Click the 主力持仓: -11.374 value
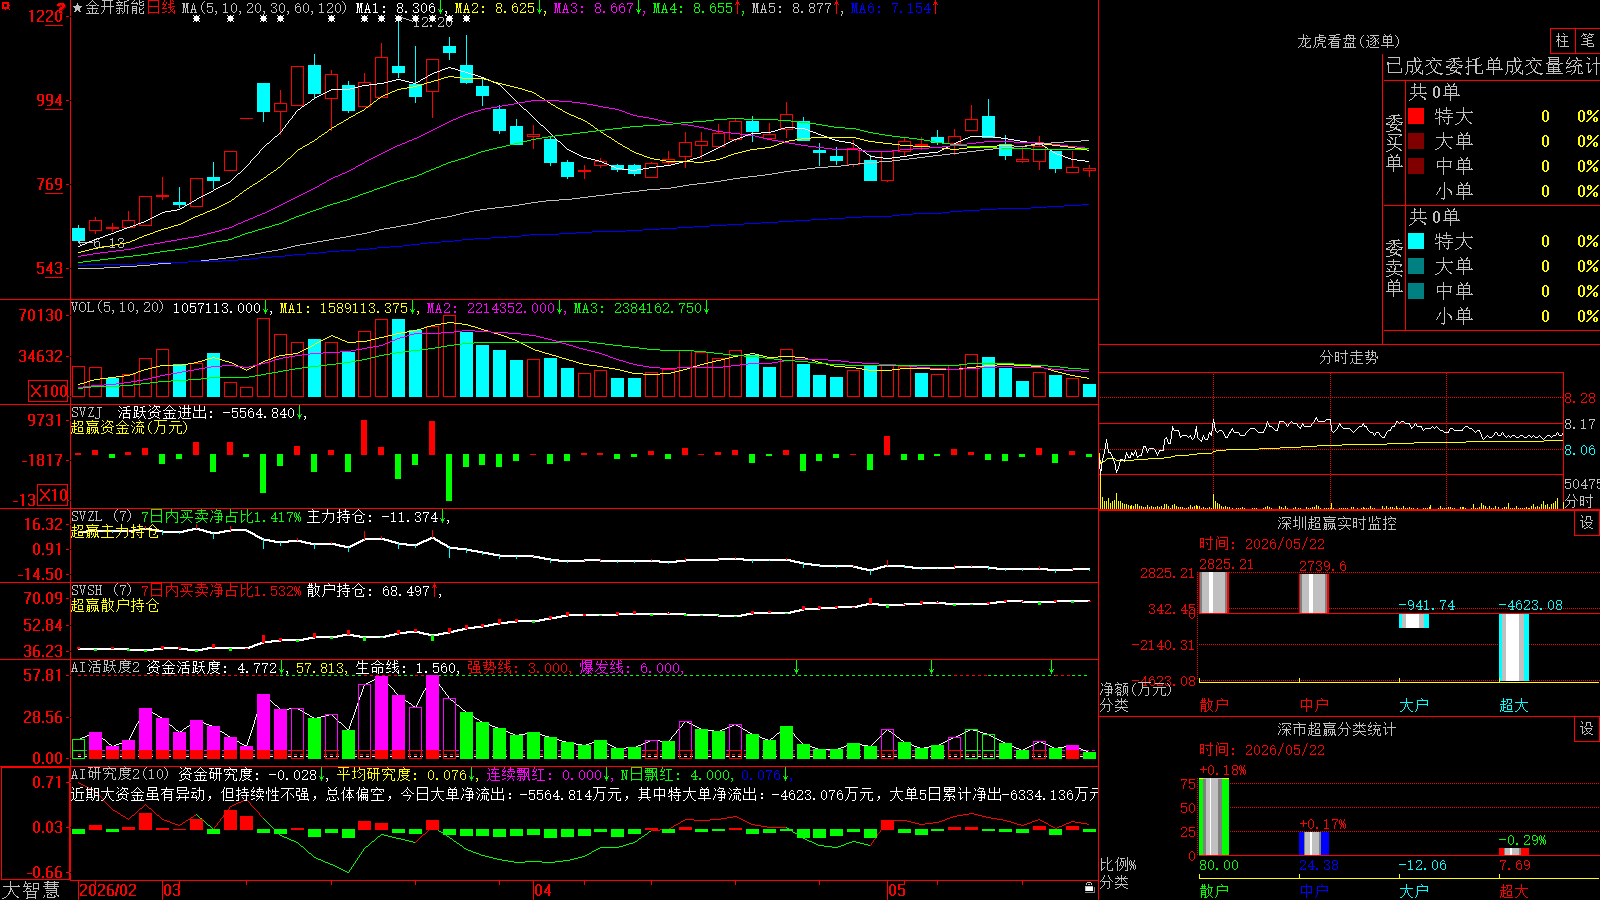1600x900 pixels. pos(378,517)
